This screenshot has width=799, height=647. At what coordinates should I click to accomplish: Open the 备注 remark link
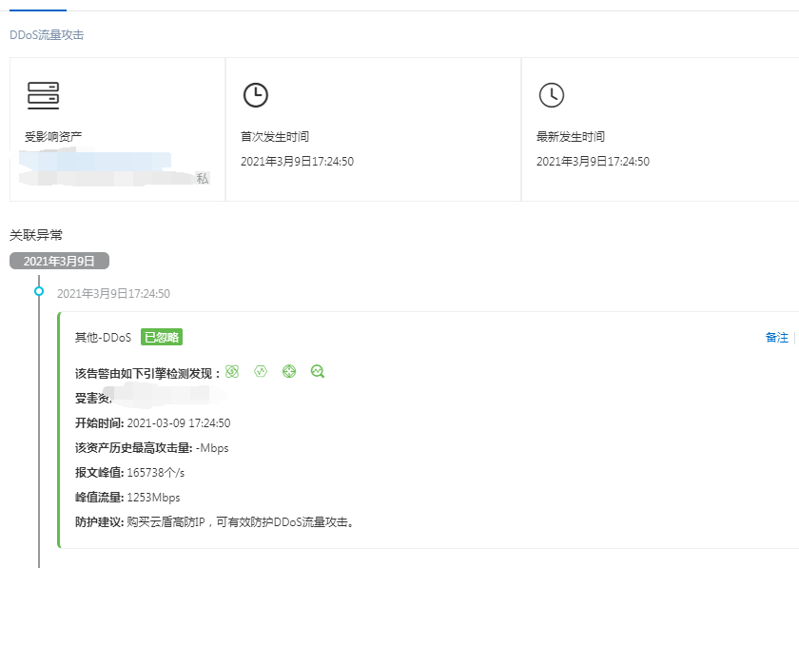[776, 338]
